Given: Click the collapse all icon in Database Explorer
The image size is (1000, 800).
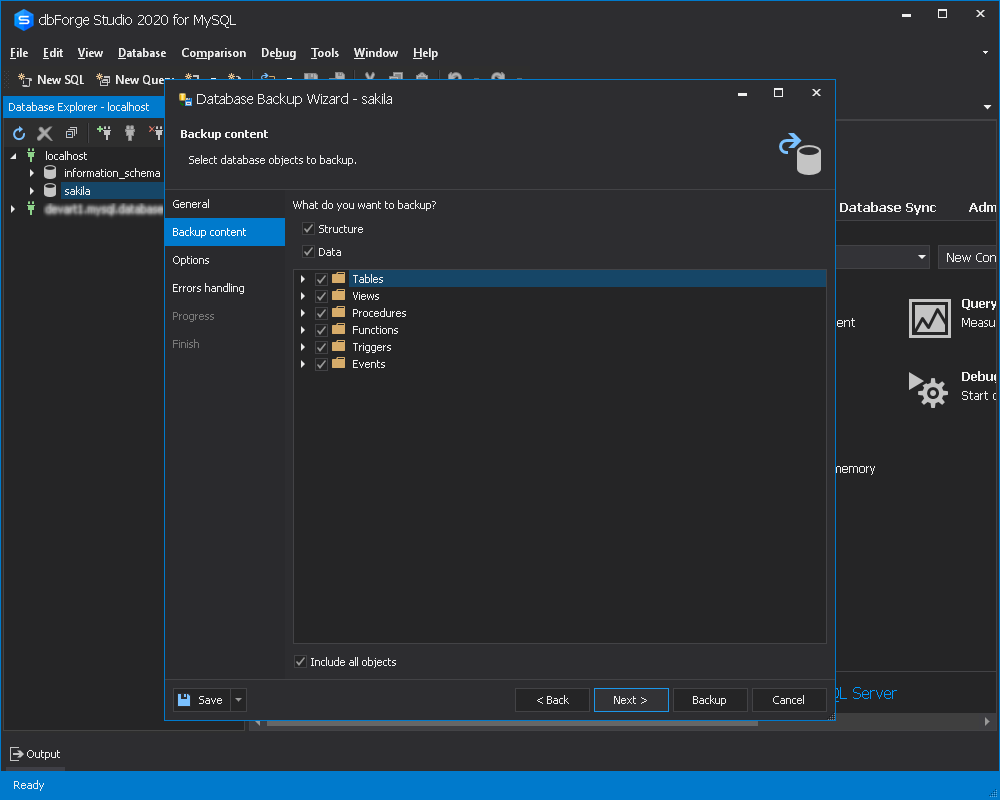Looking at the screenshot, I should pyautogui.click(x=71, y=133).
